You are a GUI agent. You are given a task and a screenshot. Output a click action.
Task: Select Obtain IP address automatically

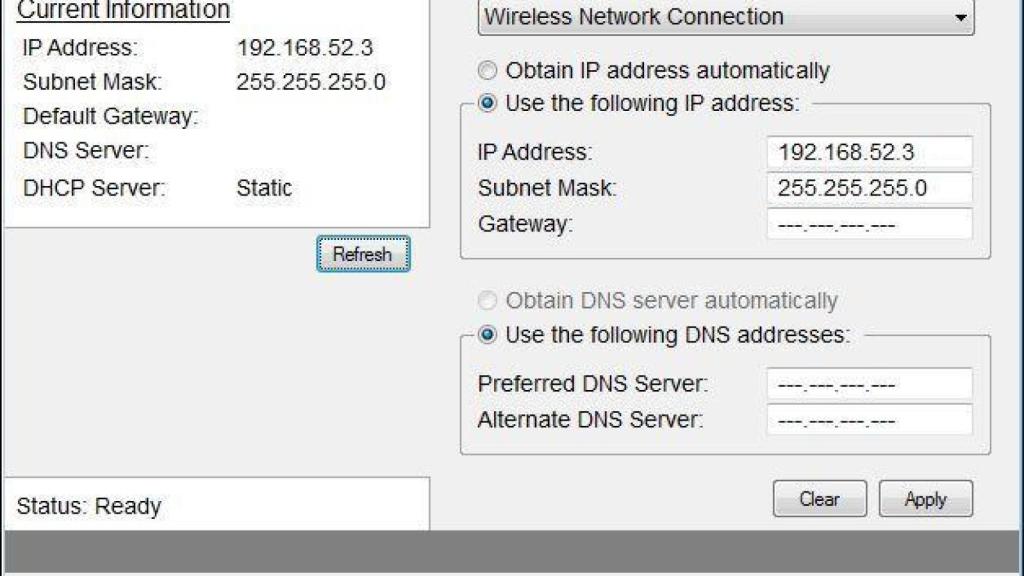point(488,71)
